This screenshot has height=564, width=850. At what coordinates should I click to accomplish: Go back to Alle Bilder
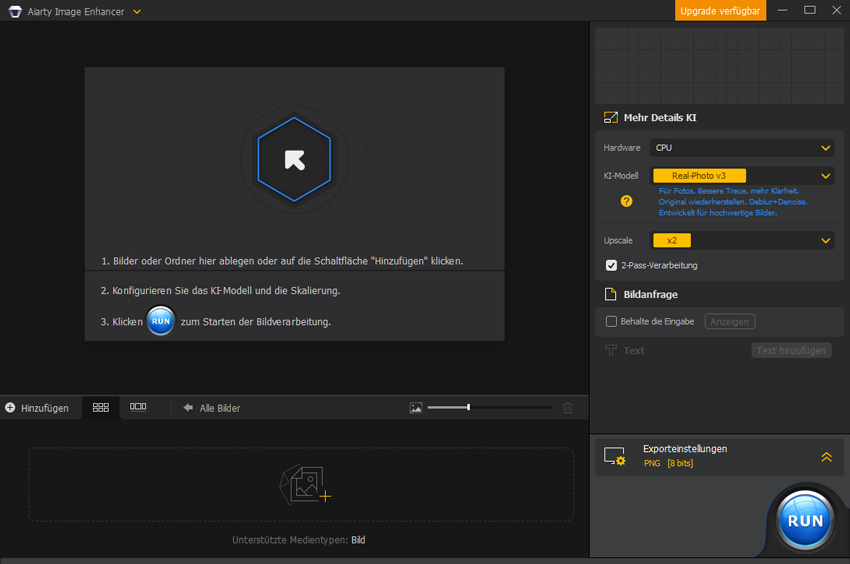(211, 408)
